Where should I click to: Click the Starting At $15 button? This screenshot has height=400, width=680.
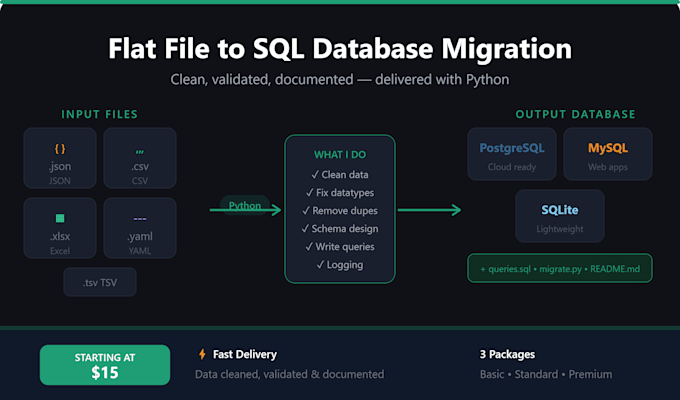click(105, 365)
